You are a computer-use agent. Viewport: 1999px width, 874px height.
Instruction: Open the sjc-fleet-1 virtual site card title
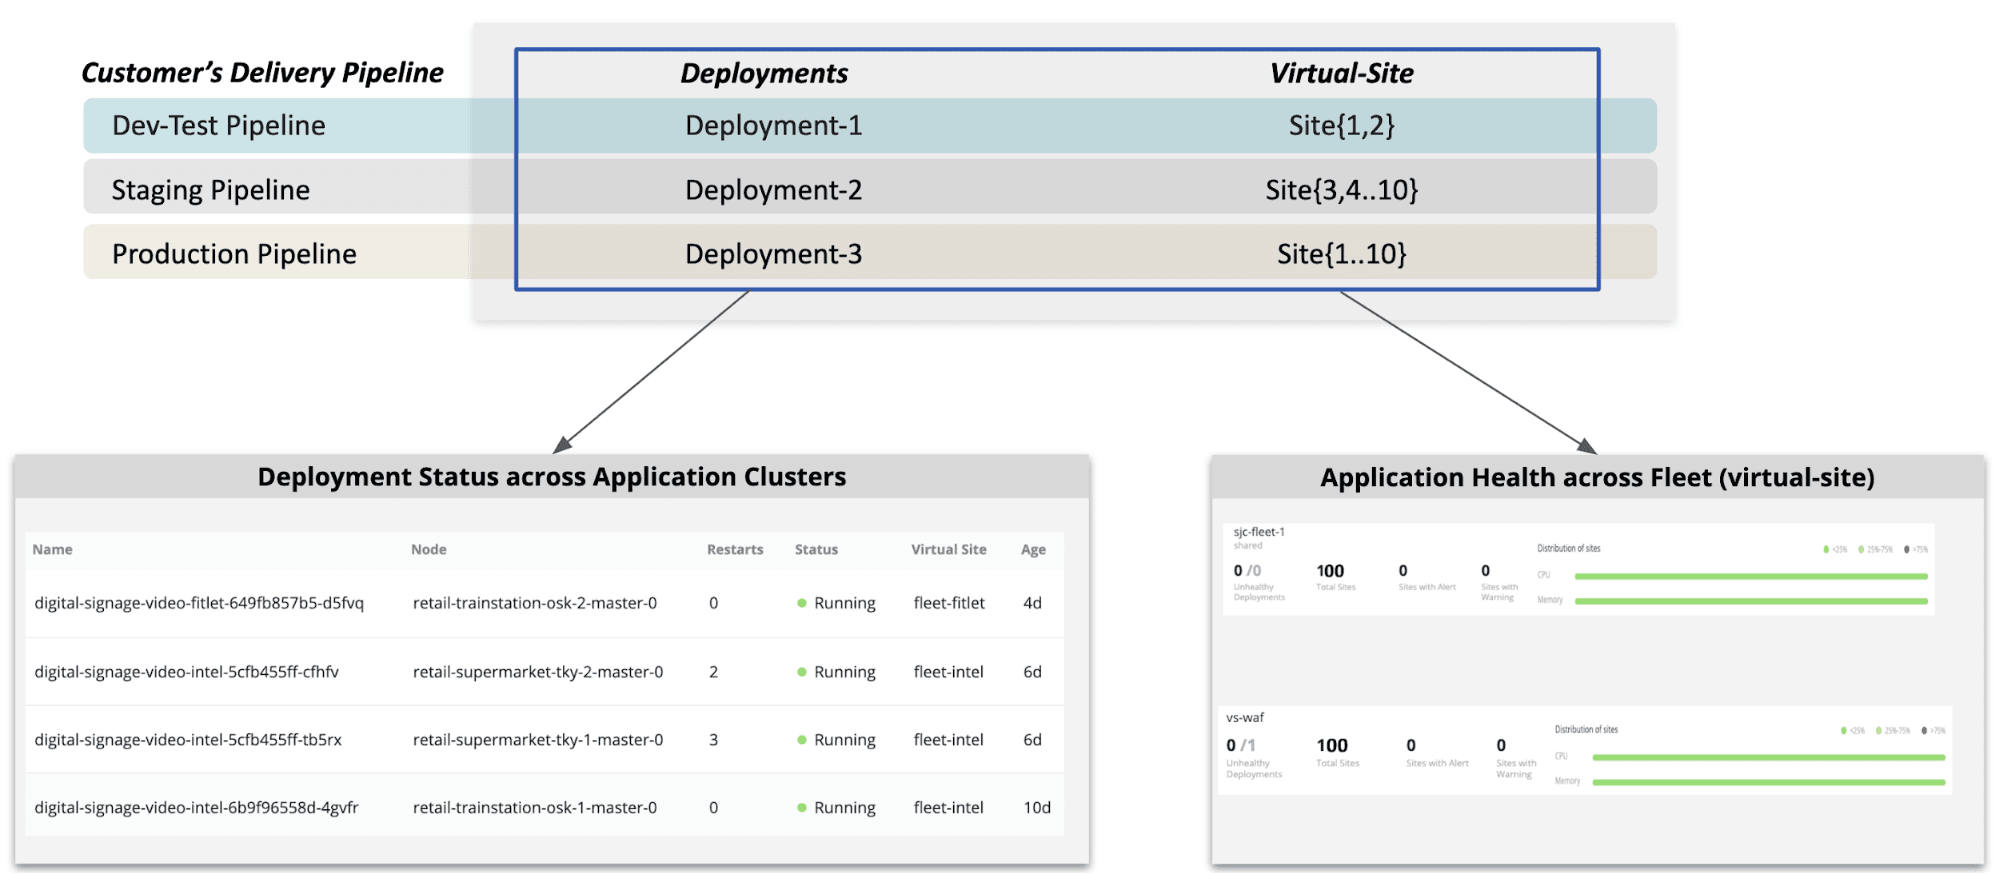(1259, 532)
